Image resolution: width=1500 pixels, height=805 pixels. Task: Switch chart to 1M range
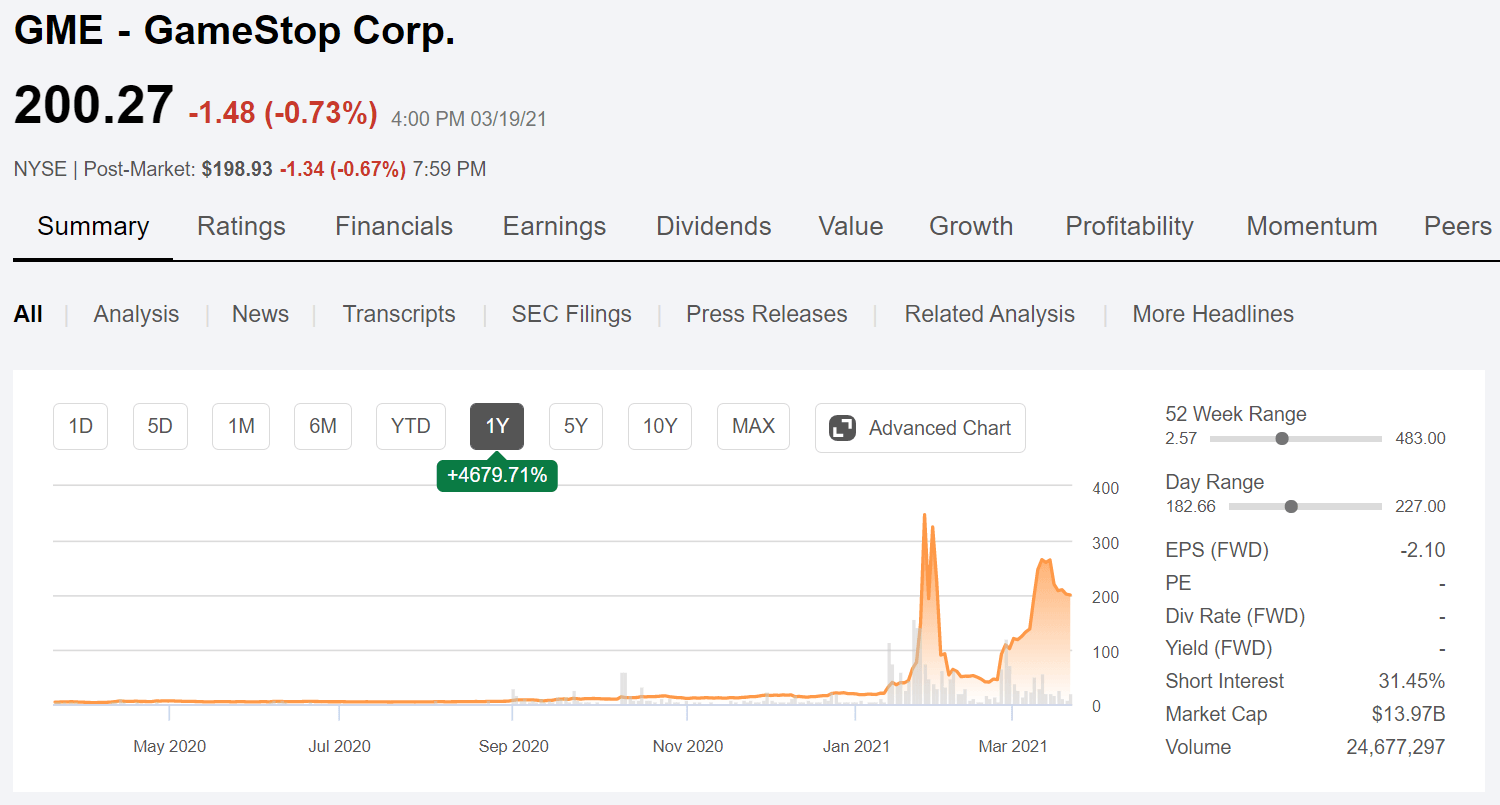pyautogui.click(x=241, y=427)
